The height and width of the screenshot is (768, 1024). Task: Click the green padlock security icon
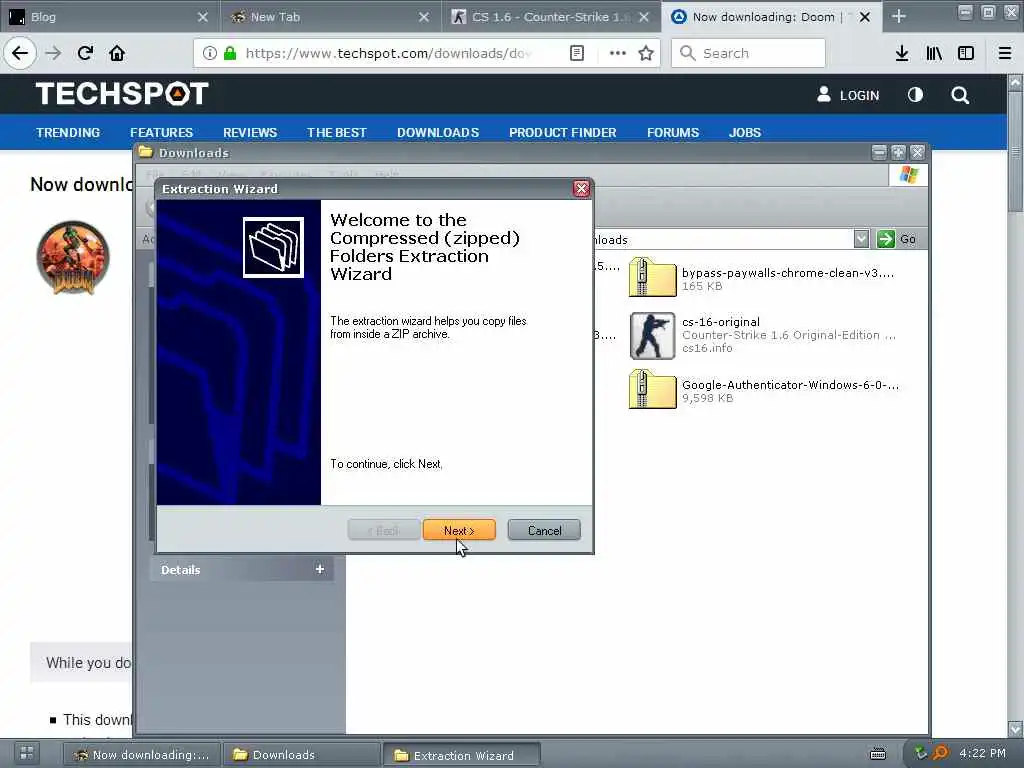[230, 53]
